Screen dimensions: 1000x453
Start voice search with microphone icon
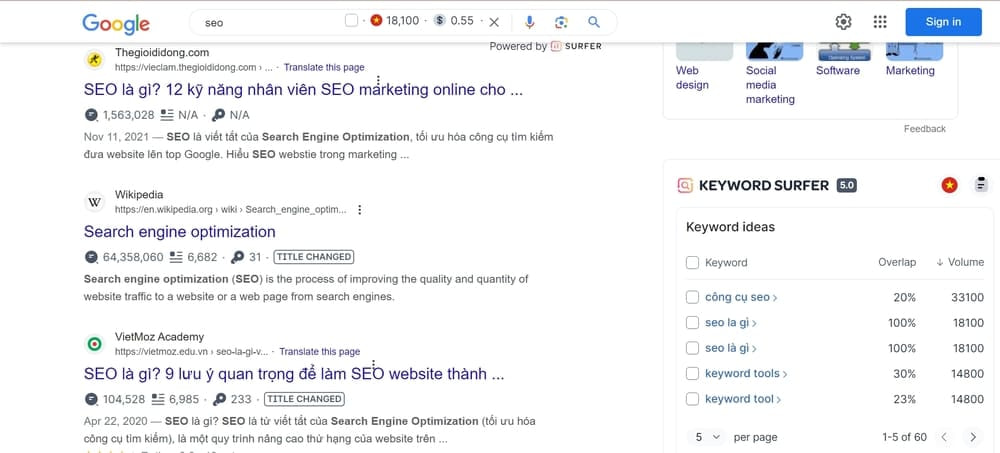coord(529,22)
